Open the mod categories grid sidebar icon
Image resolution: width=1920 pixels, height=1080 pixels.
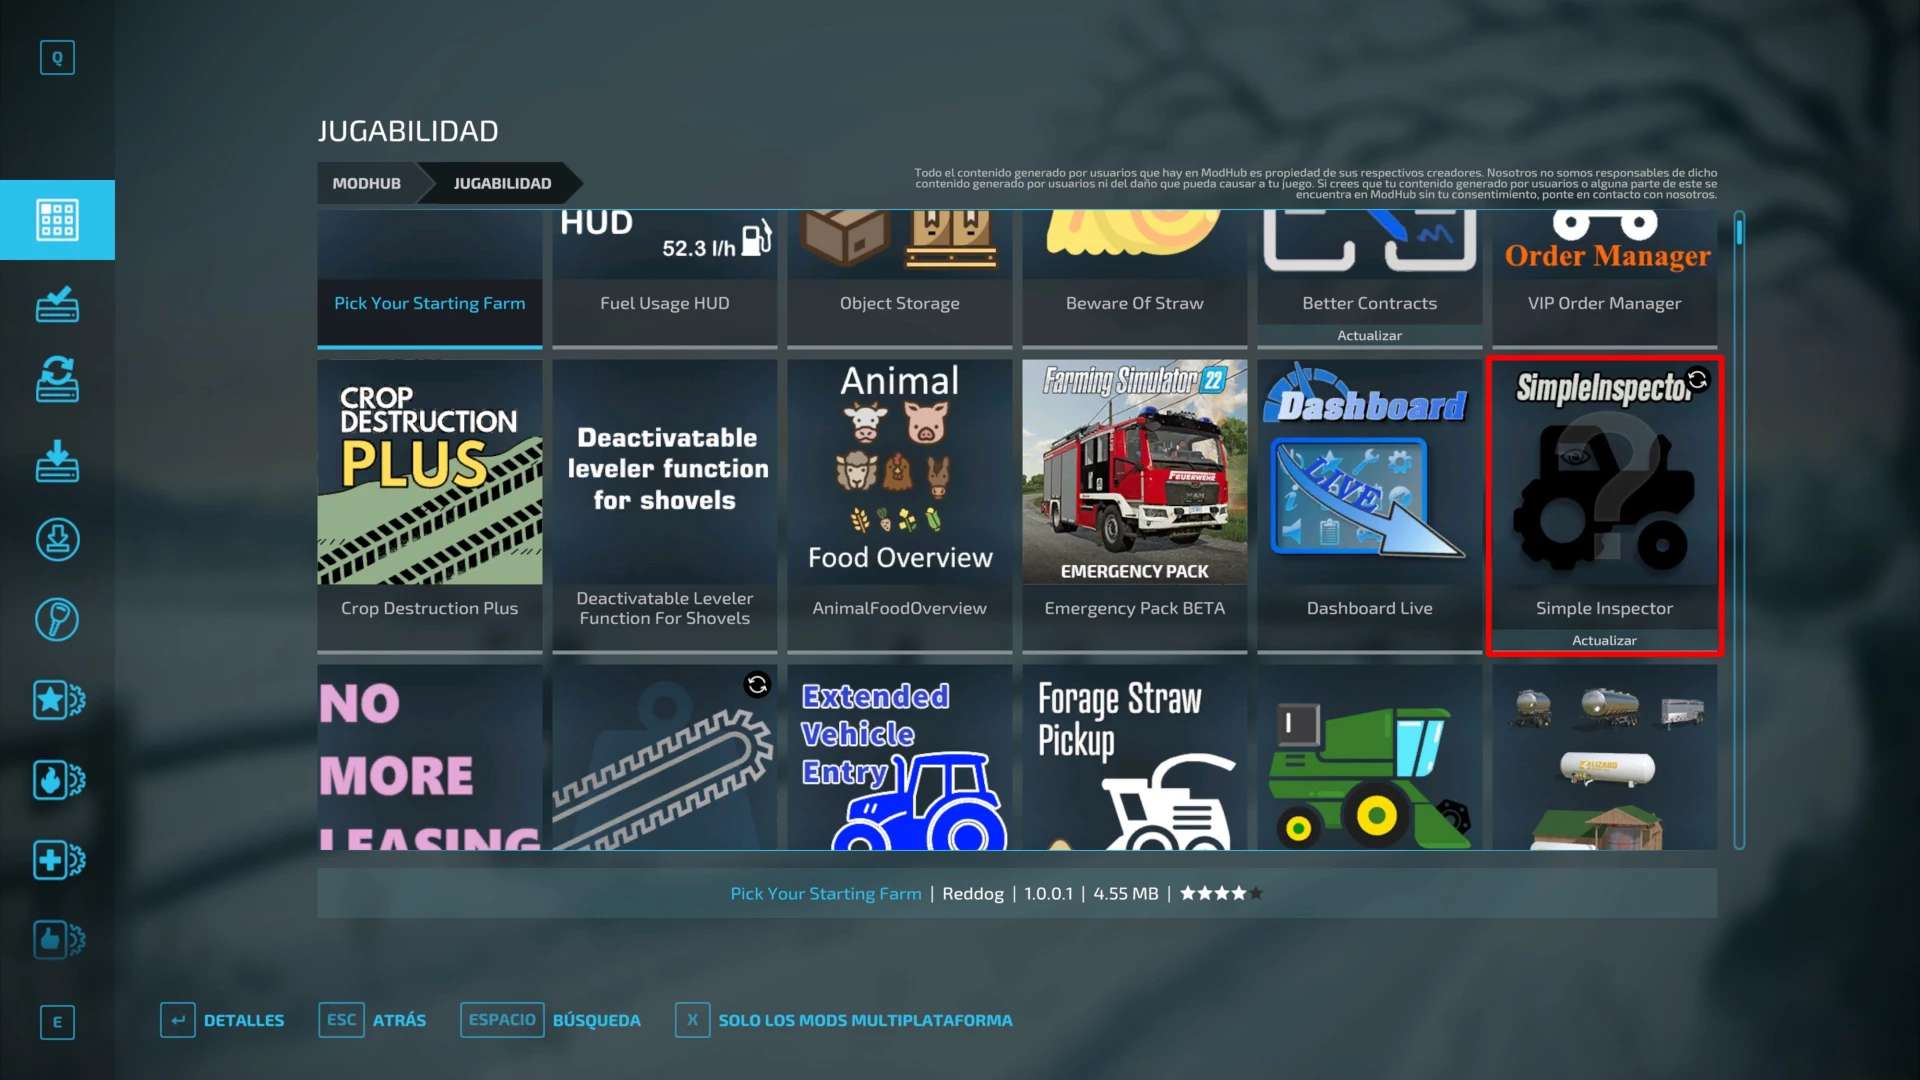57,220
